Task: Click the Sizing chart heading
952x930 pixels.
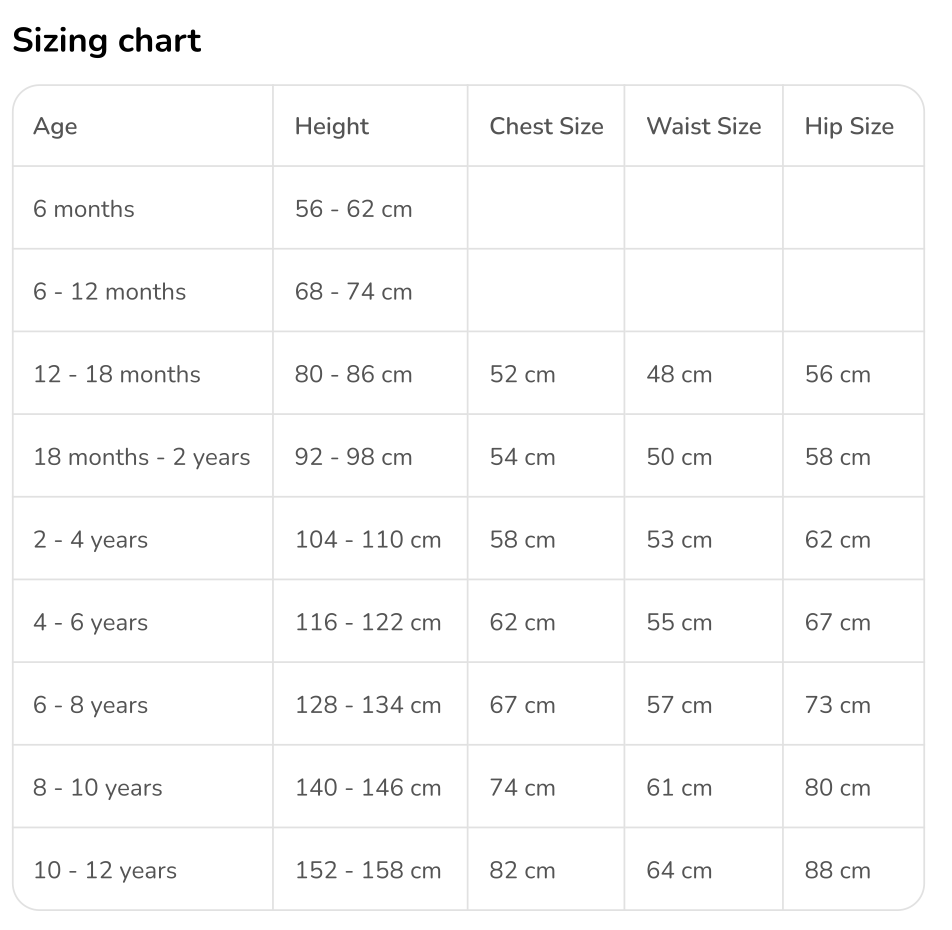Action: click(107, 41)
